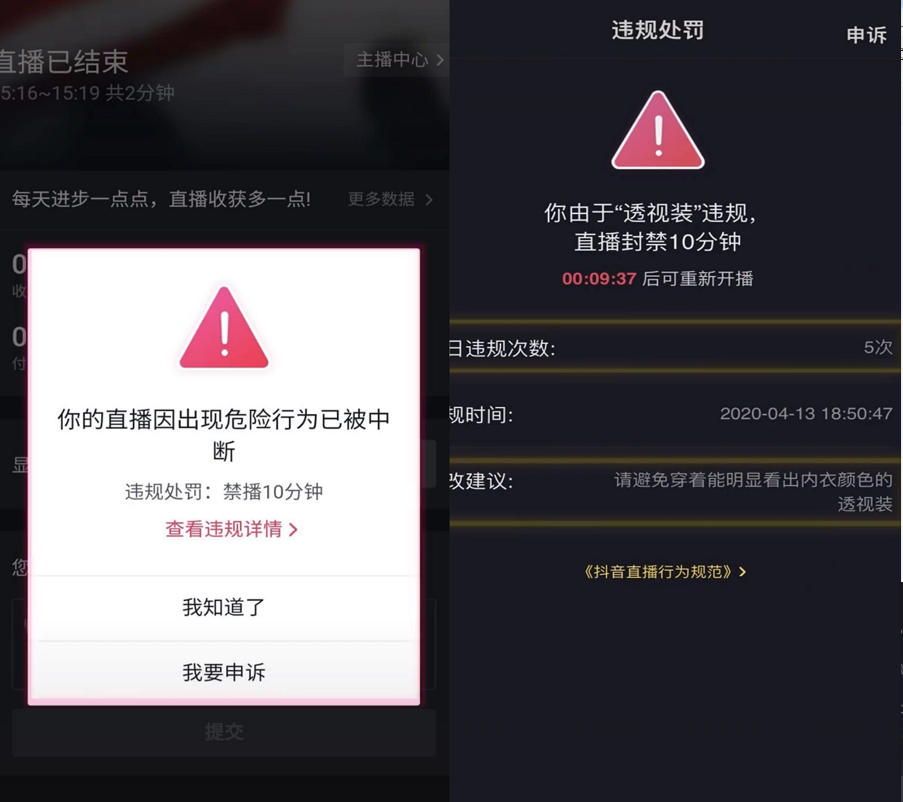This screenshot has height=802, width=903.
Task: Click the warning triangle on the 违规处罚 page
Action: 658,130
